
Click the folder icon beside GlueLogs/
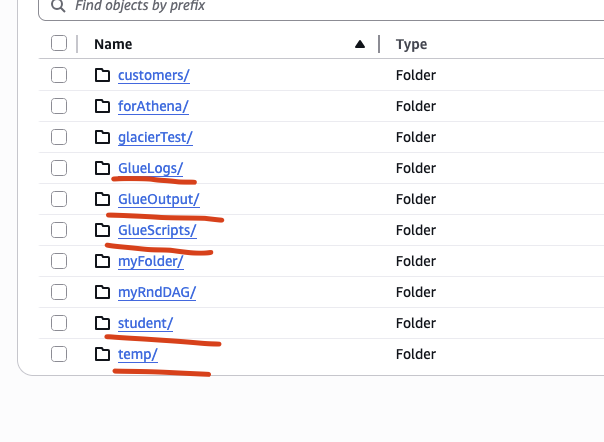pos(102,168)
